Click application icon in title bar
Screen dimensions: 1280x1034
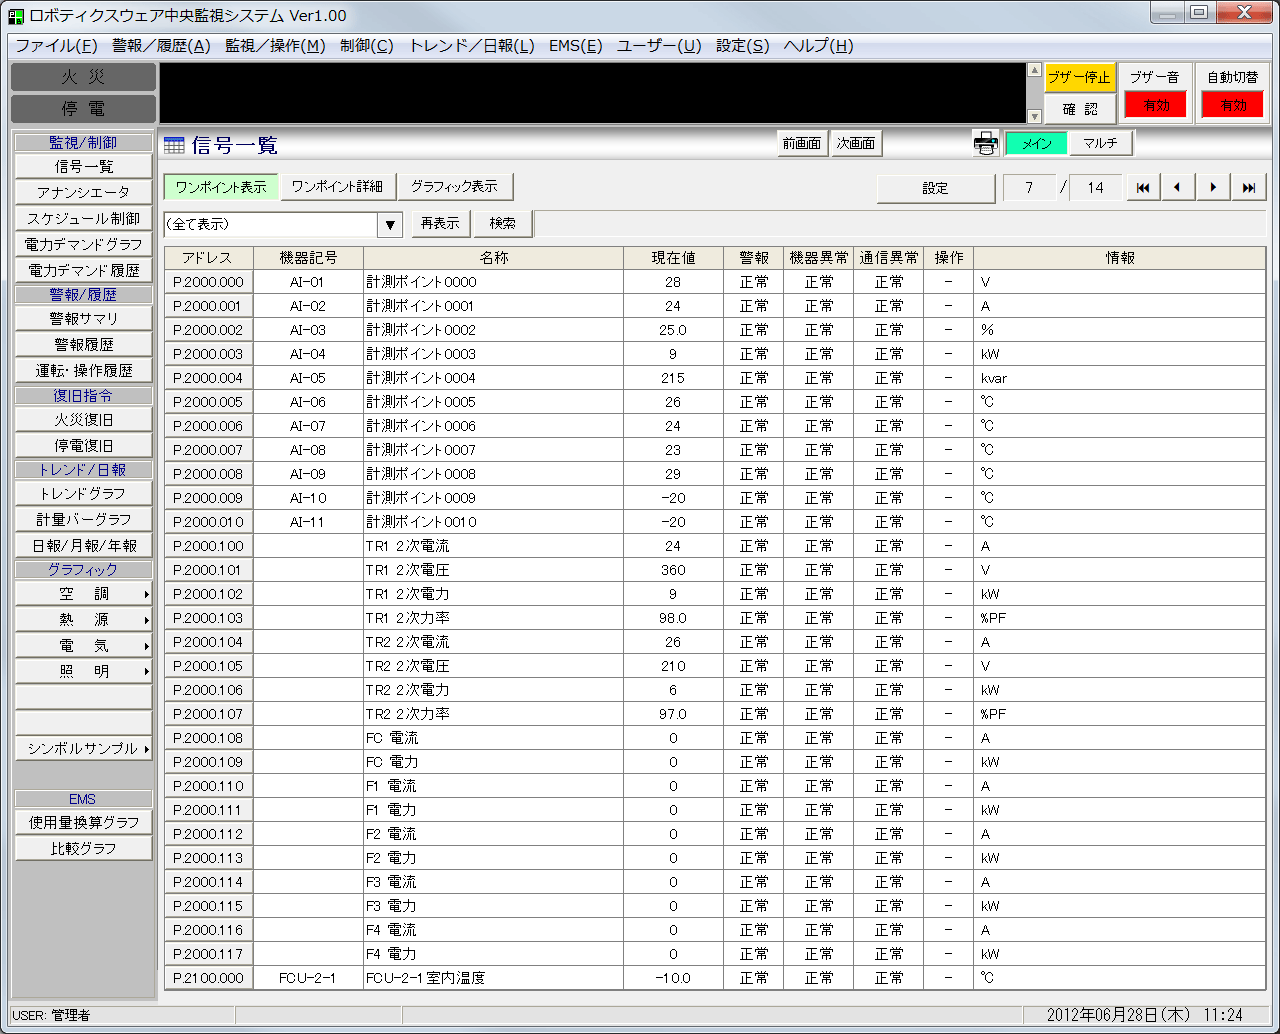point(16,15)
